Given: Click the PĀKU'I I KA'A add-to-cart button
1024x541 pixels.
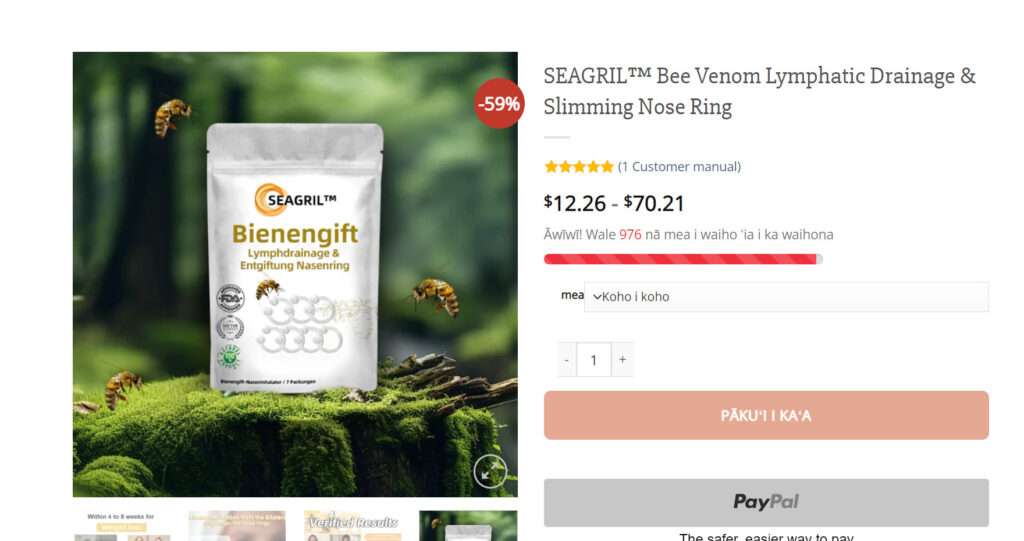Looking at the screenshot, I should tap(766, 416).
